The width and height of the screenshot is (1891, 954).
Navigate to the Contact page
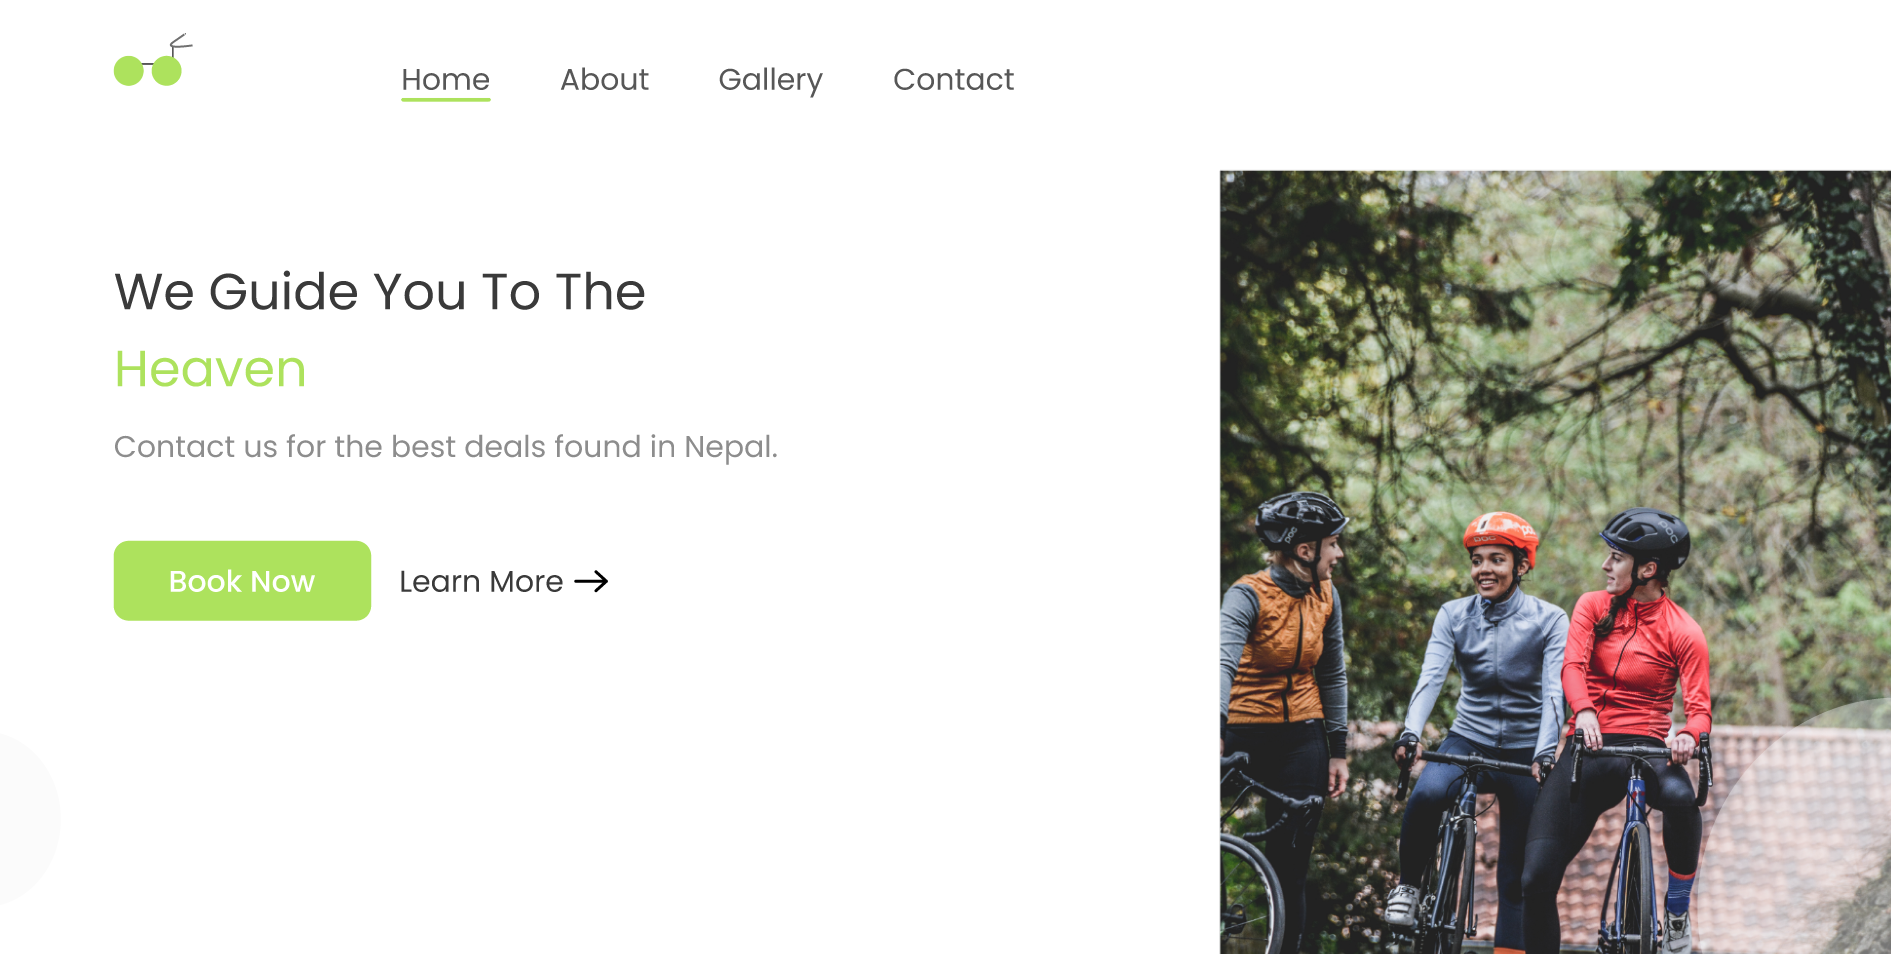tap(953, 79)
